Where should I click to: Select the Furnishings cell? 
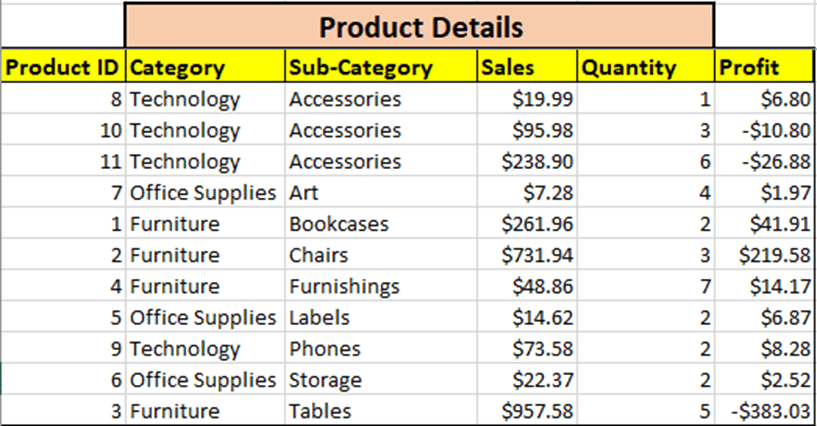(x=381, y=286)
